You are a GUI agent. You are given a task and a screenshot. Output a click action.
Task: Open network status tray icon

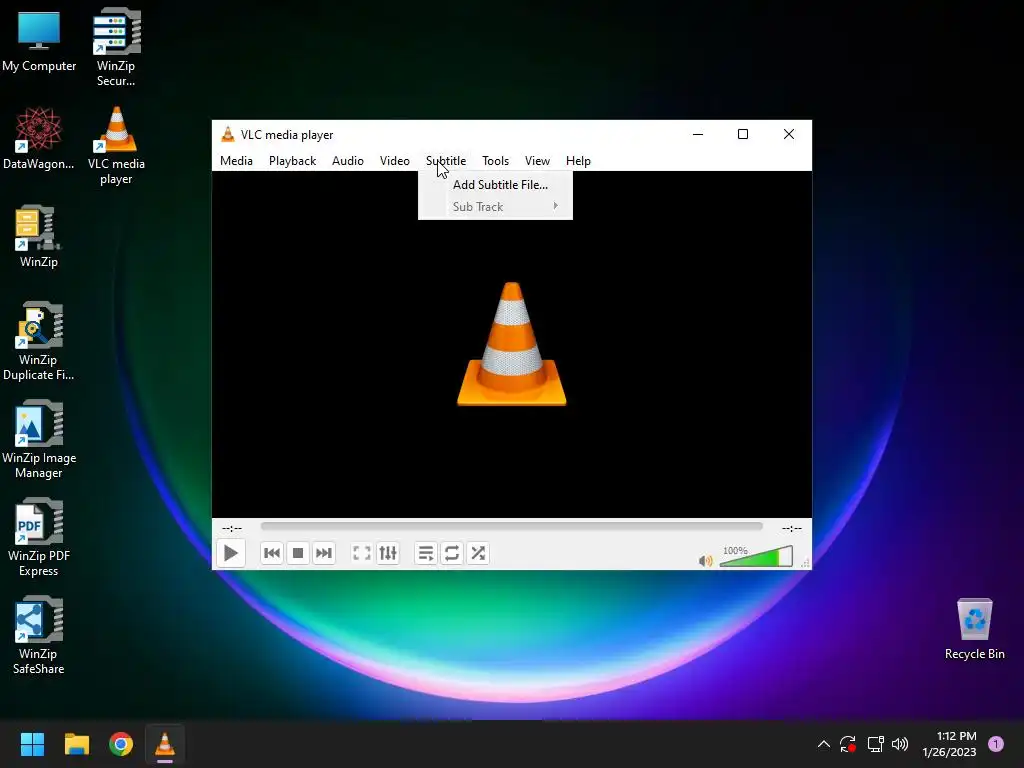pyautogui.click(x=875, y=744)
